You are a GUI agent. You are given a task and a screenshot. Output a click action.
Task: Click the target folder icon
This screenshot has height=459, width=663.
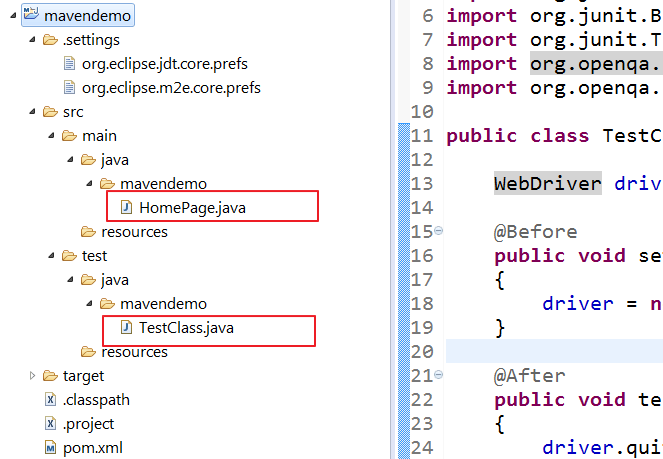(x=50, y=376)
